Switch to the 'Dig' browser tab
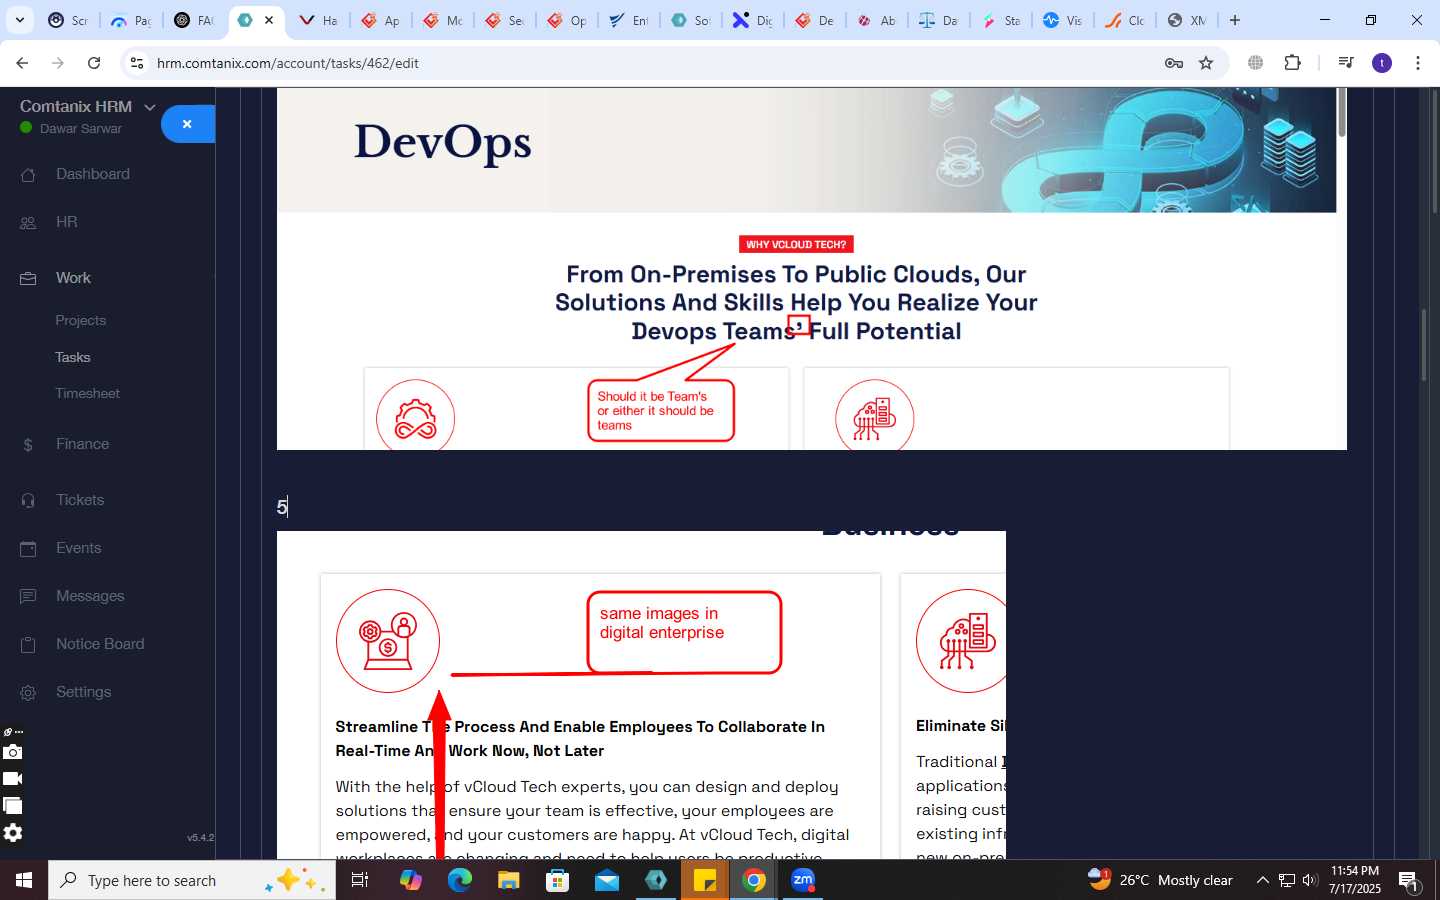Image resolution: width=1440 pixels, height=900 pixels. (753, 20)
